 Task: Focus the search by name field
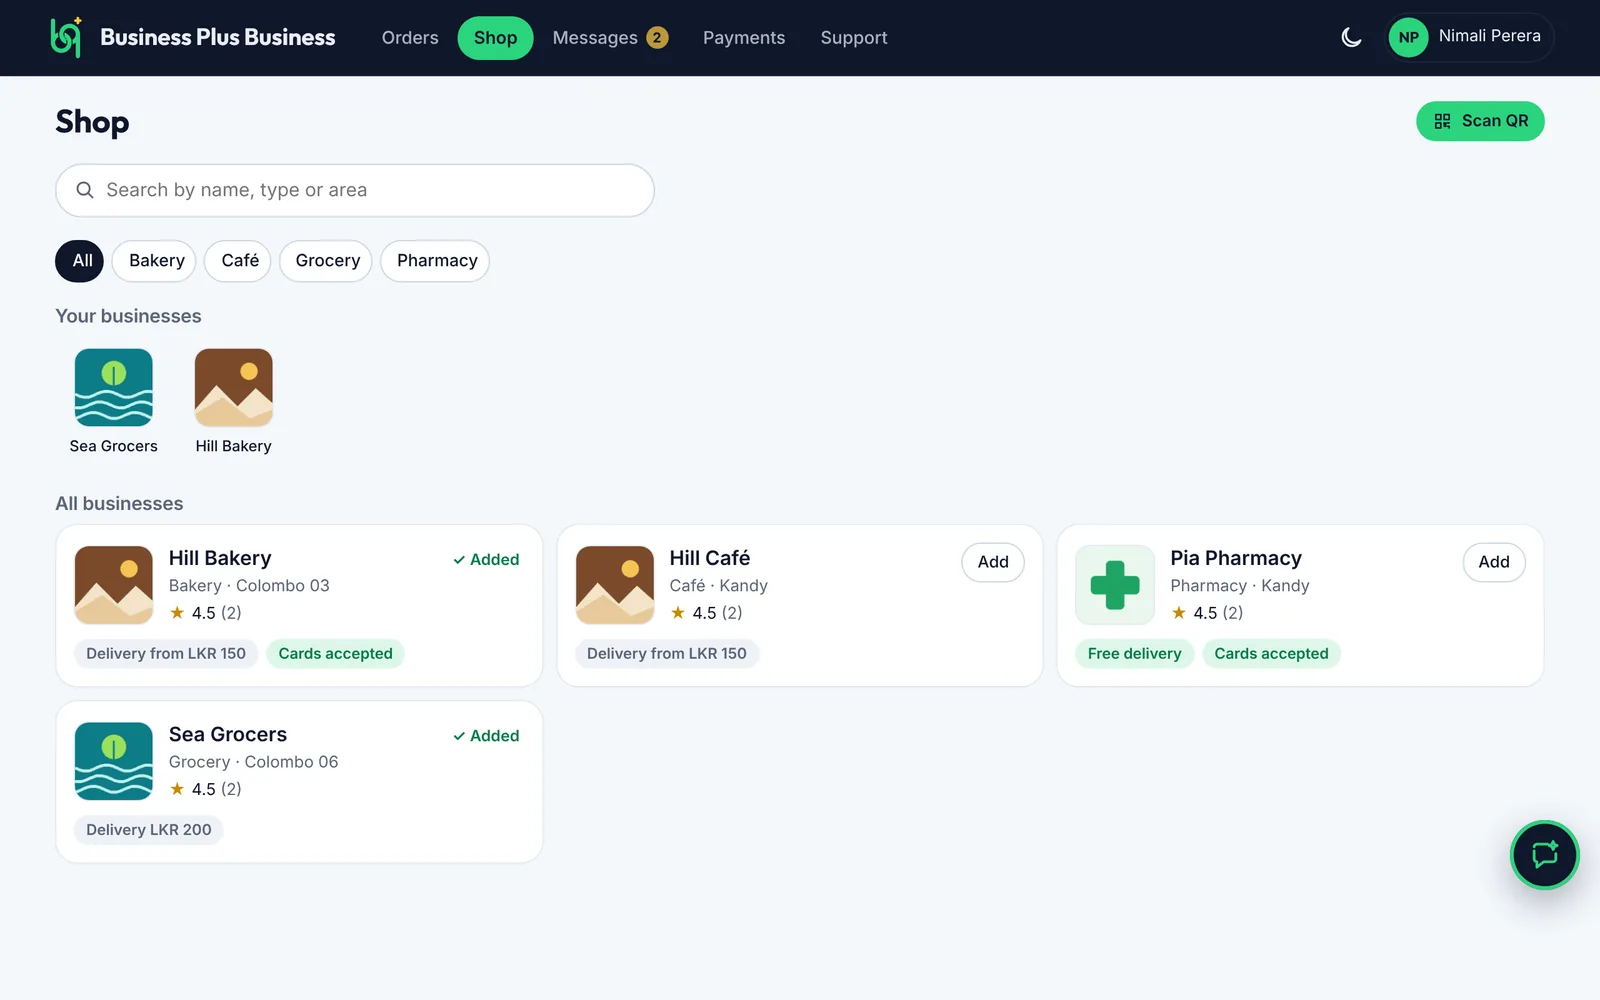click(x=355, y=190)
